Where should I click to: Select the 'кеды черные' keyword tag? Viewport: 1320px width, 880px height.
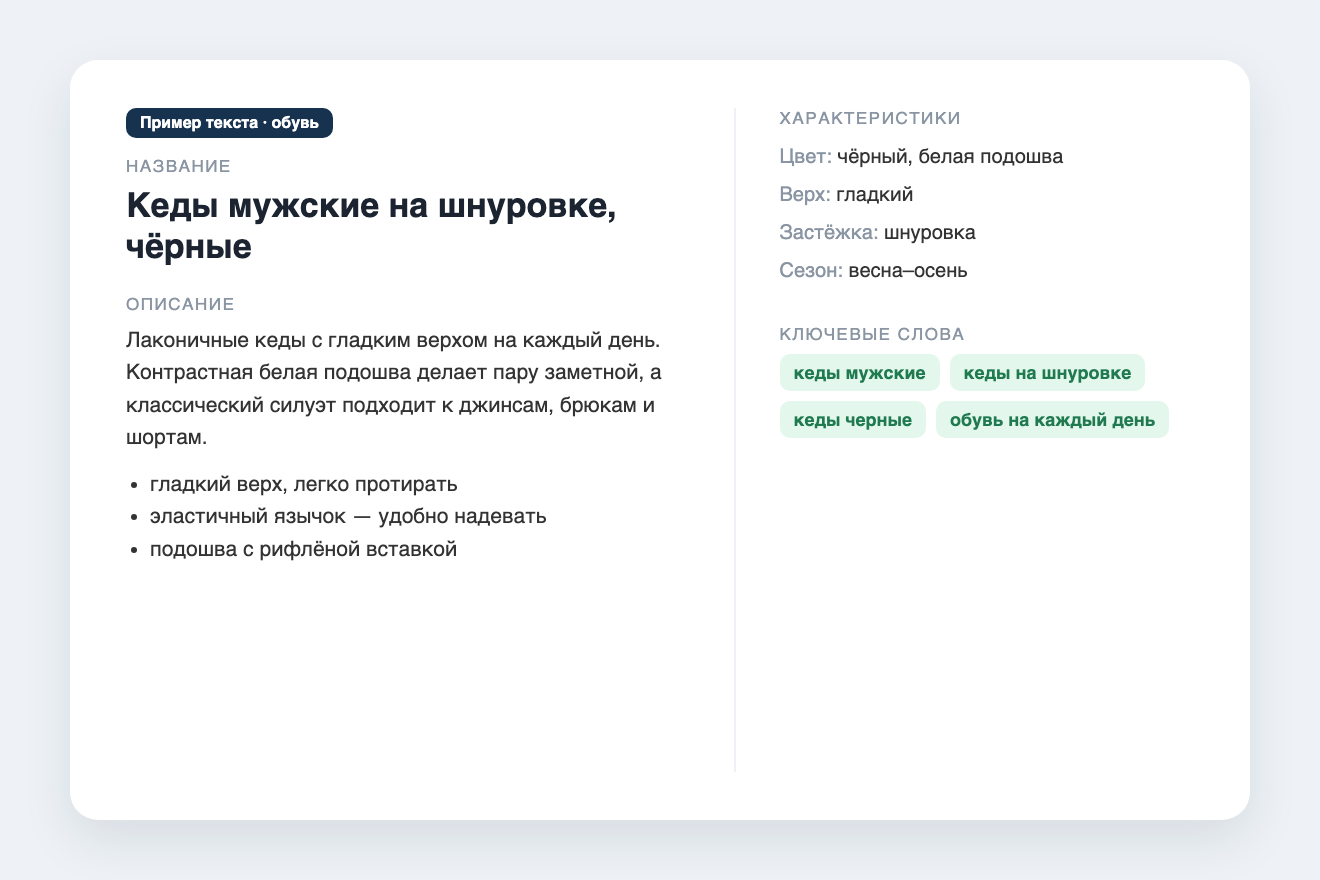[x=853, y=420]
